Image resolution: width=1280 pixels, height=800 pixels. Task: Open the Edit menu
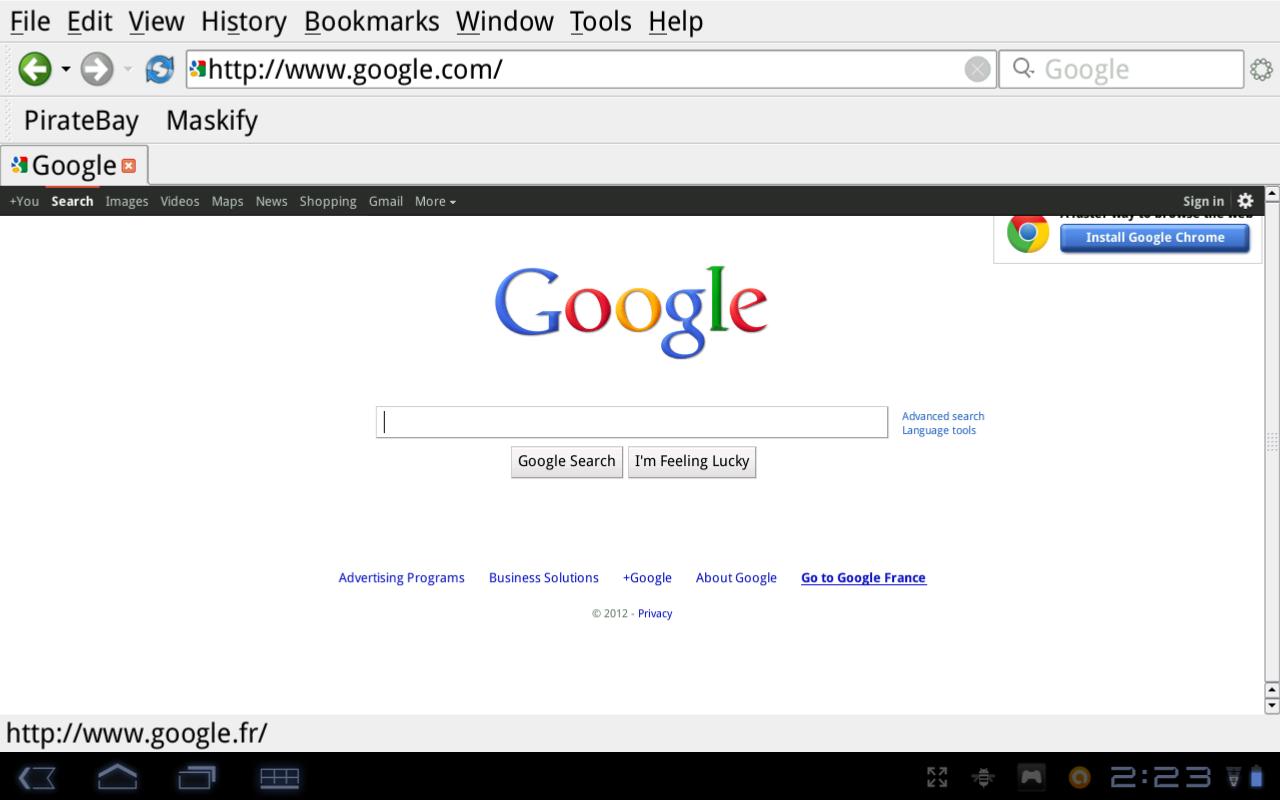pos(90,21)
